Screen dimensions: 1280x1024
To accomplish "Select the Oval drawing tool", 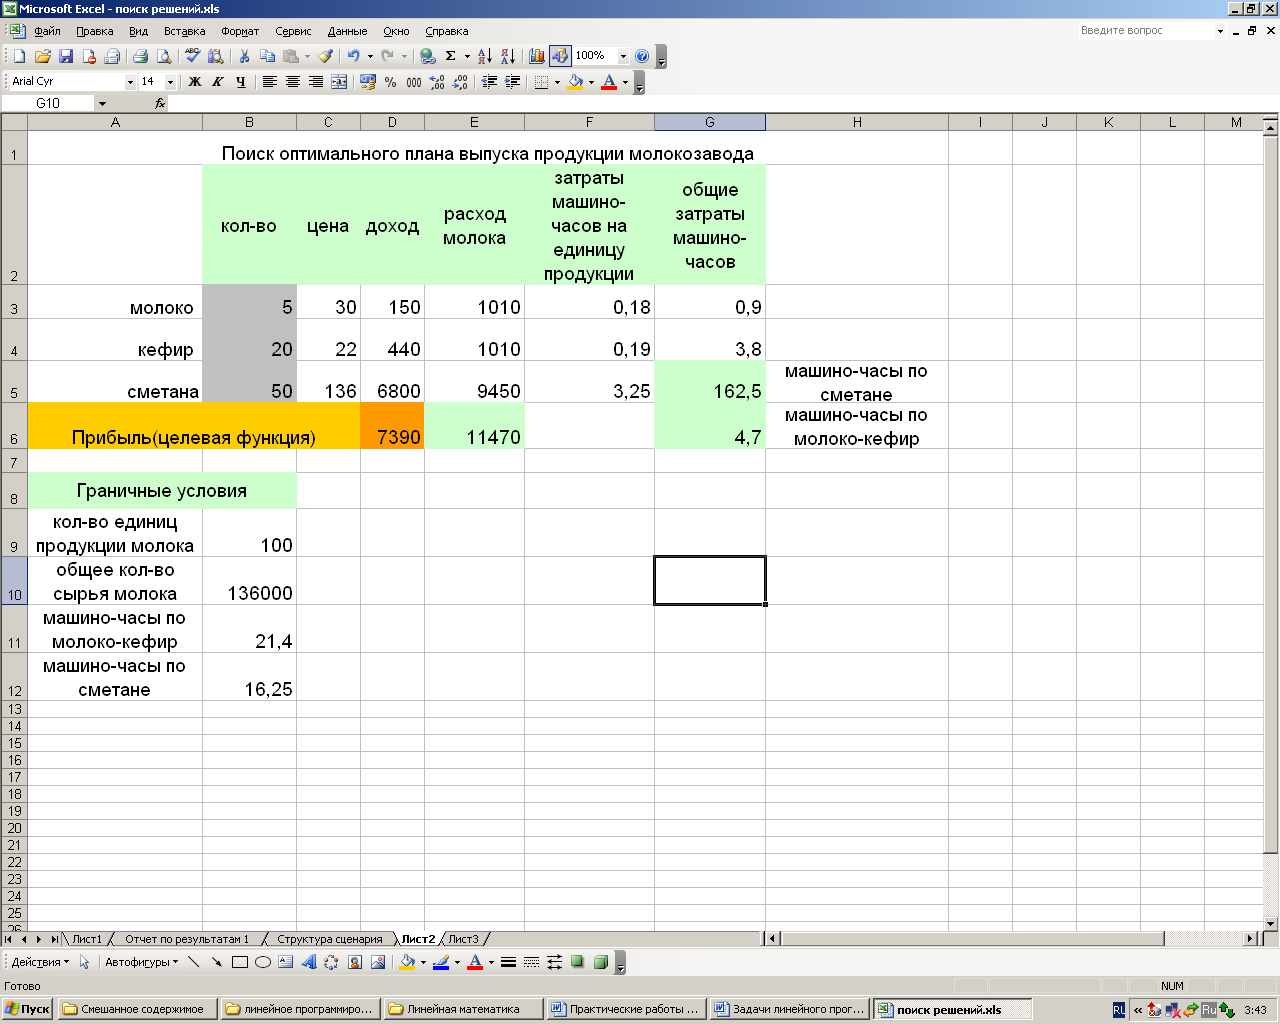I will [263, 962].
